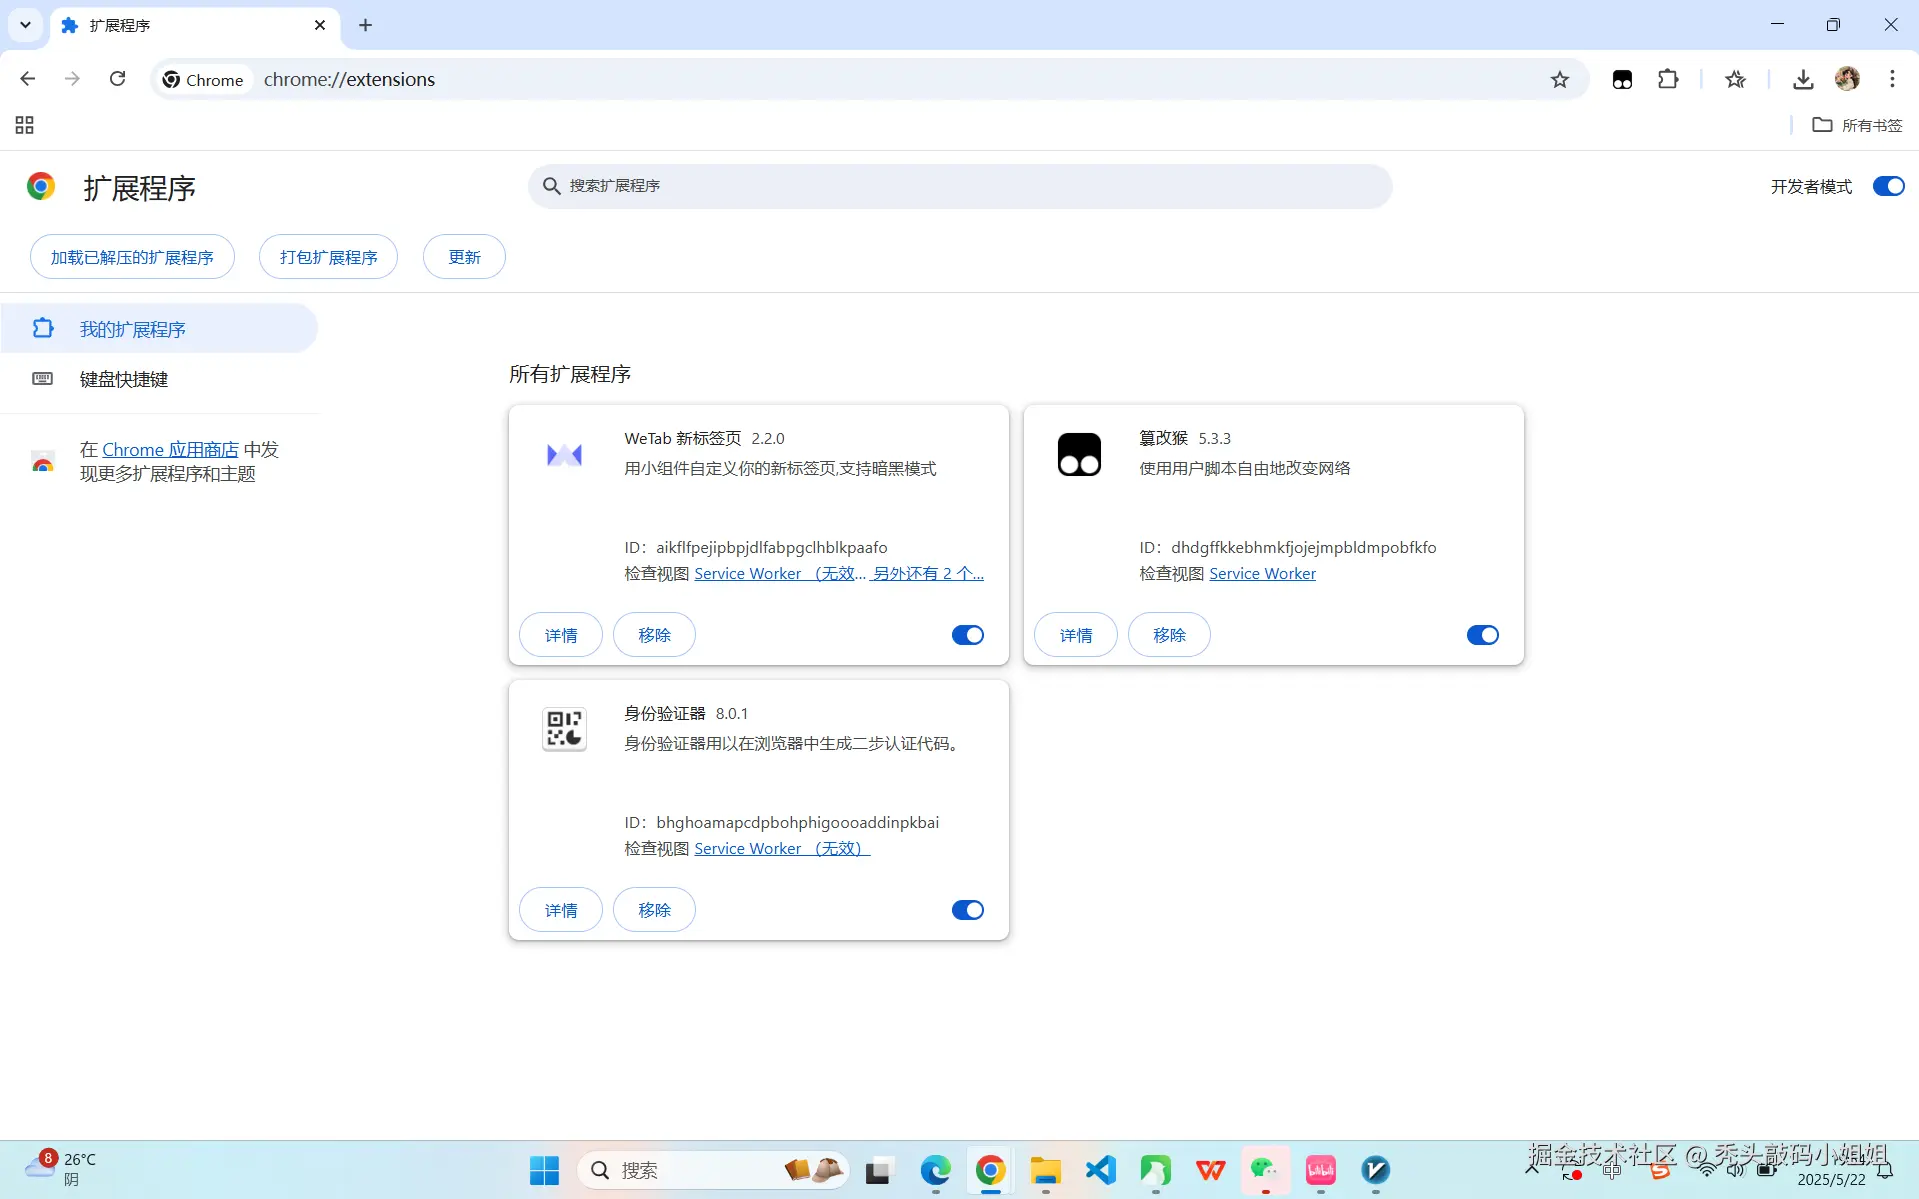This screenshot has width=1919, height=1199.
Task: Open the extensions puzzle-piece menu
Action: 1668,79
